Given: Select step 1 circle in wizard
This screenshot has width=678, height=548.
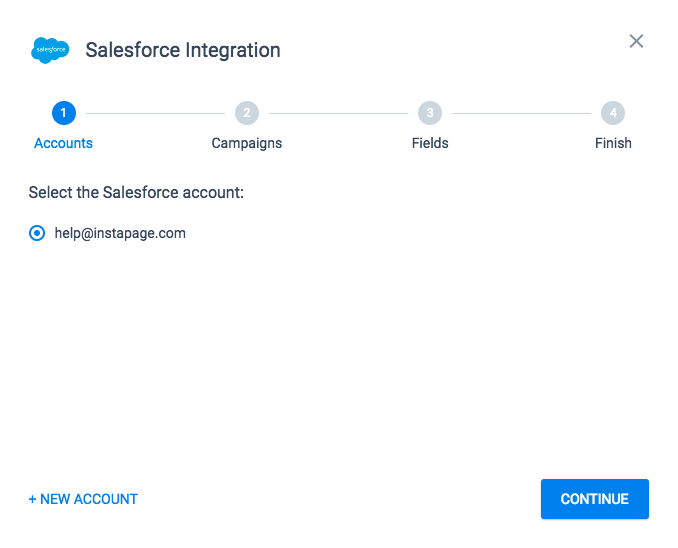Looking at the screenshot, I should [x=64, y=113].
